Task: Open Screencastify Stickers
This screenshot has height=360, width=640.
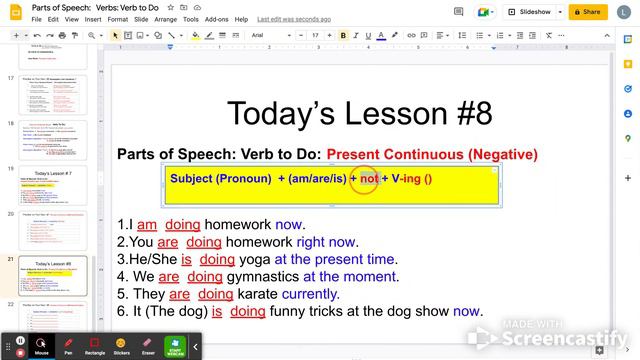Action: pyautogui.click(x=121, y=346)
